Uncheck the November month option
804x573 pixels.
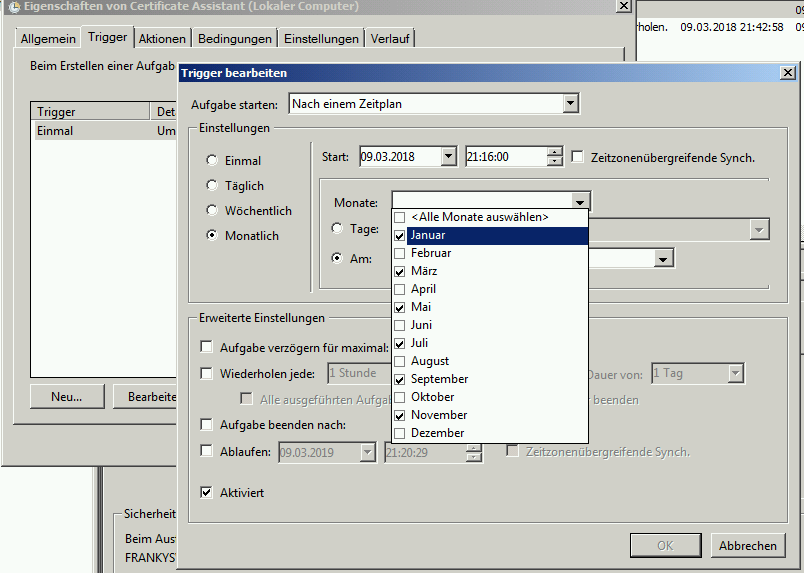click(x=400, y=415)
